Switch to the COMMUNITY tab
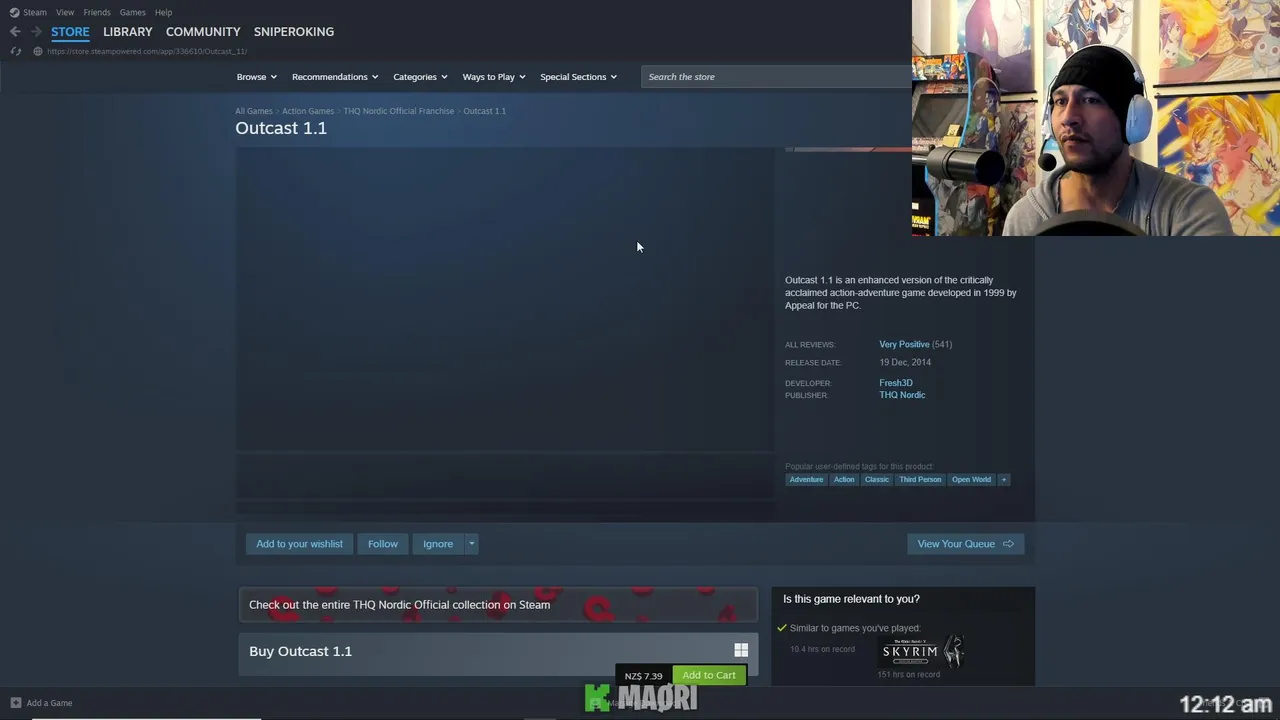 pyautogui.click(x=203, y=32)
